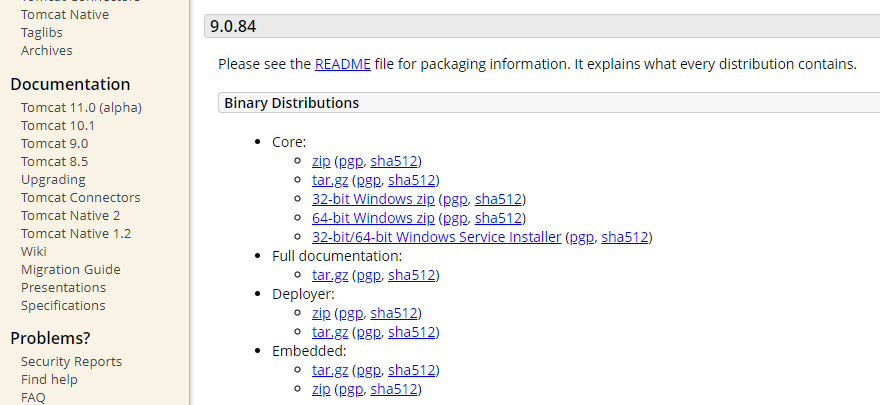Open sha512 for Windows Service Installer

click(x=625, y=237)
